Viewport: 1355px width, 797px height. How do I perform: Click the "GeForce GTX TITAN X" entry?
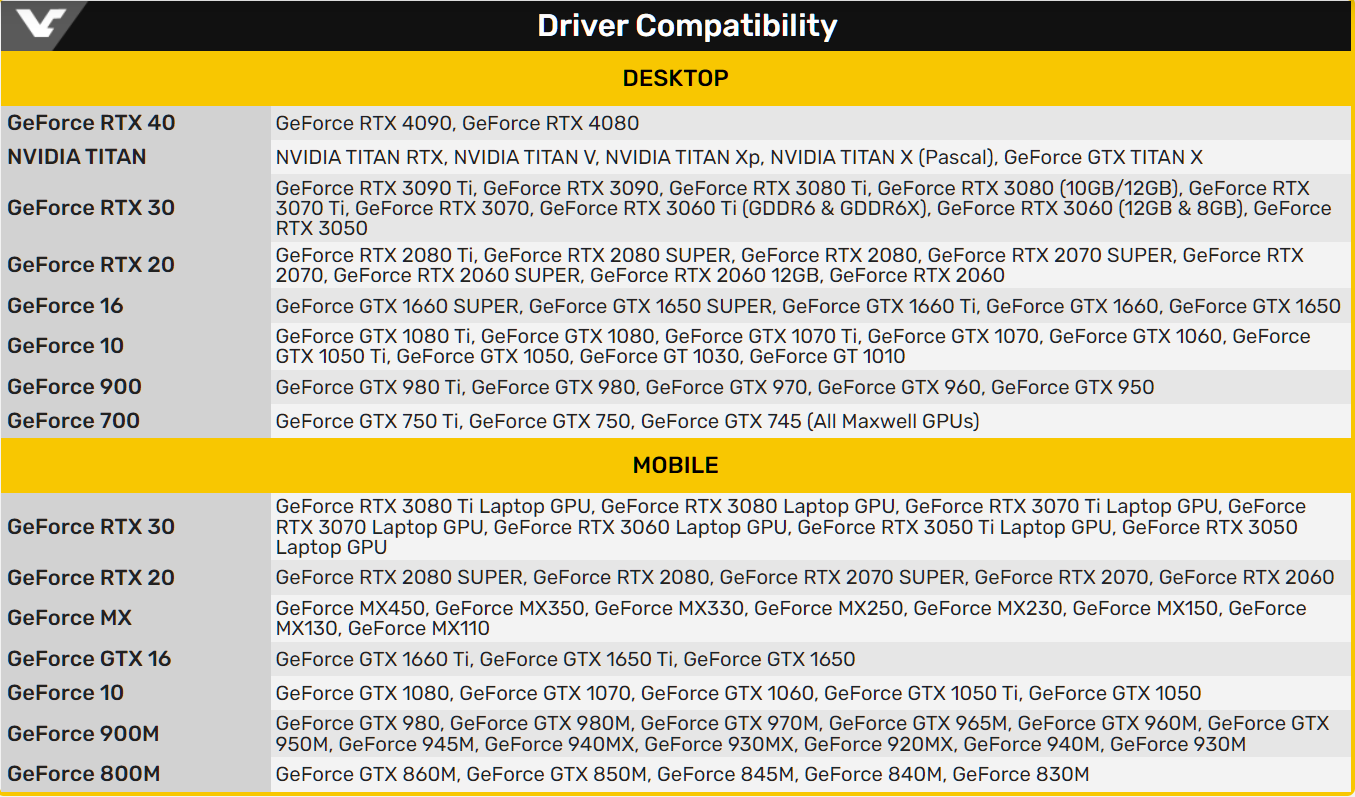[1103, 157]
